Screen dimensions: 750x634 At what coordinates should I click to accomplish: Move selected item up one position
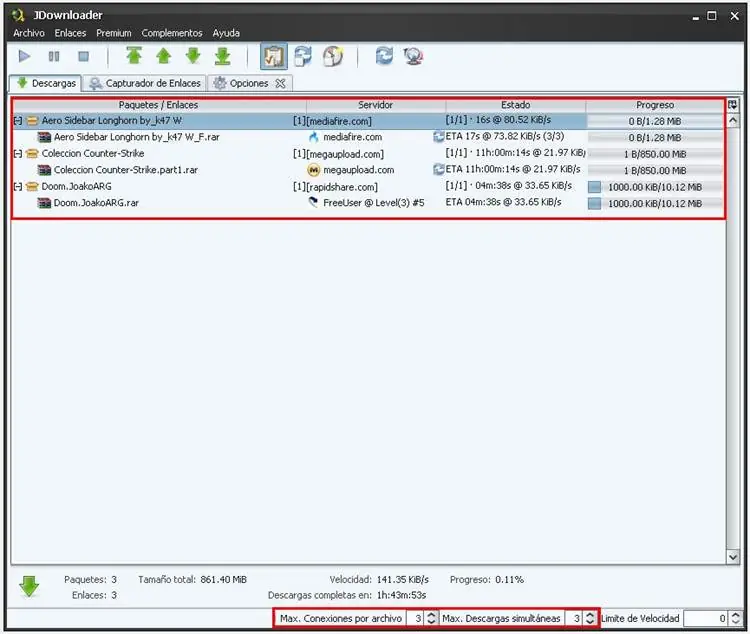pos(164,56)
